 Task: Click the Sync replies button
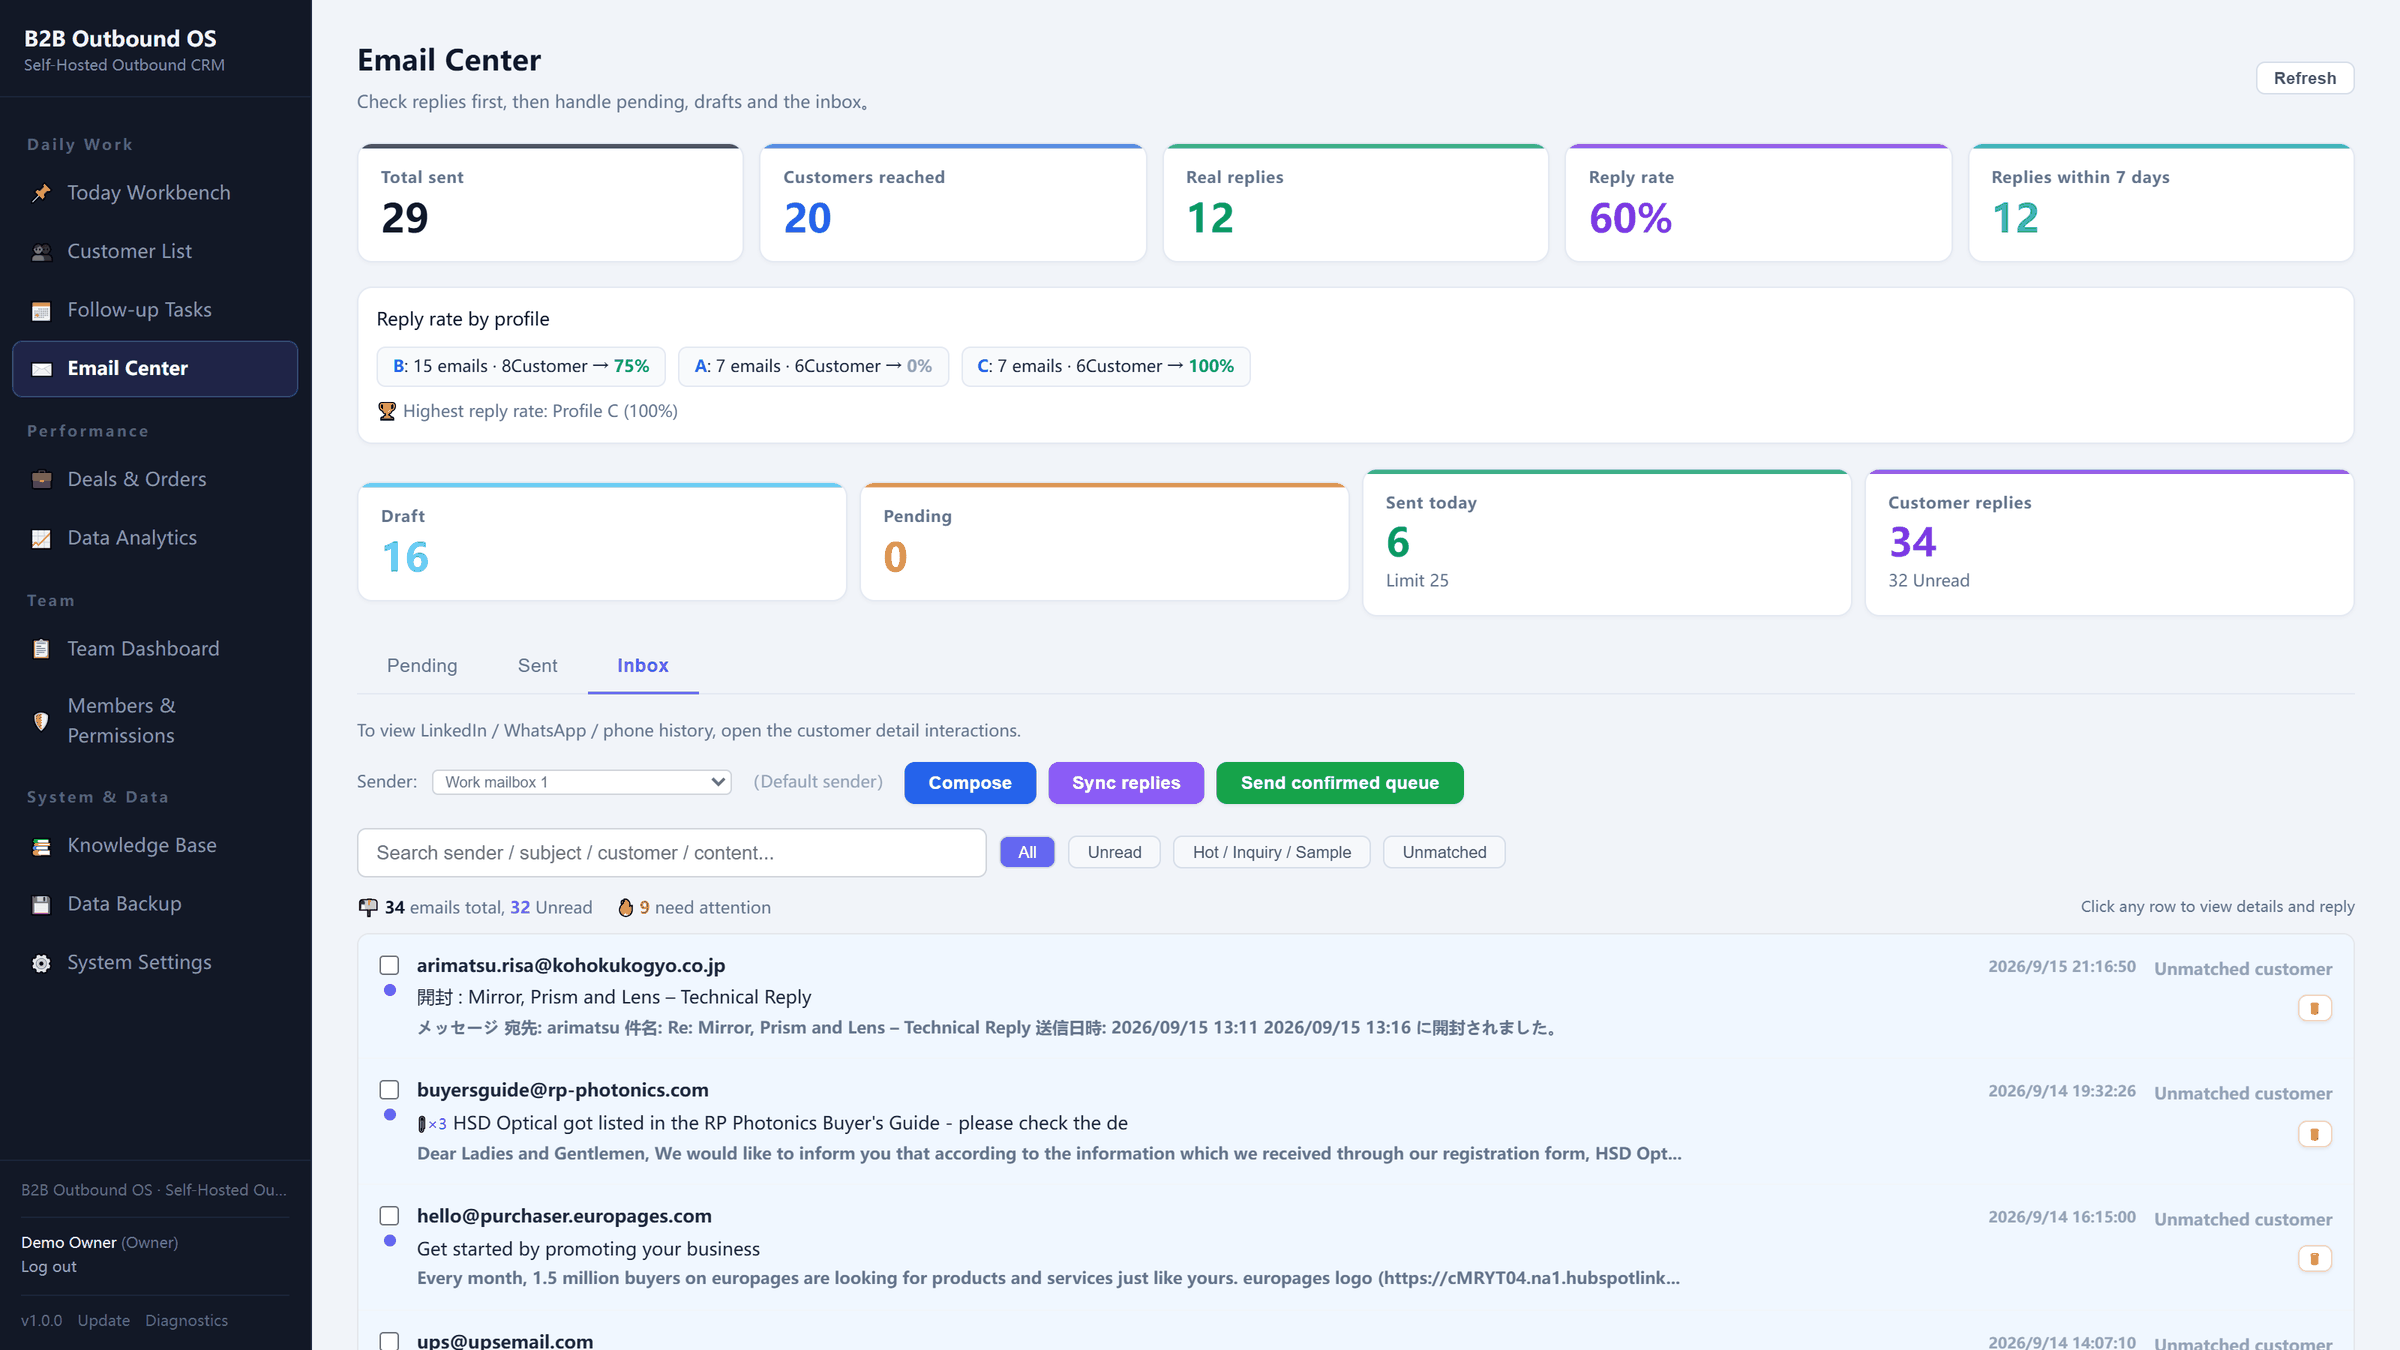click(x=1126, y=783)
